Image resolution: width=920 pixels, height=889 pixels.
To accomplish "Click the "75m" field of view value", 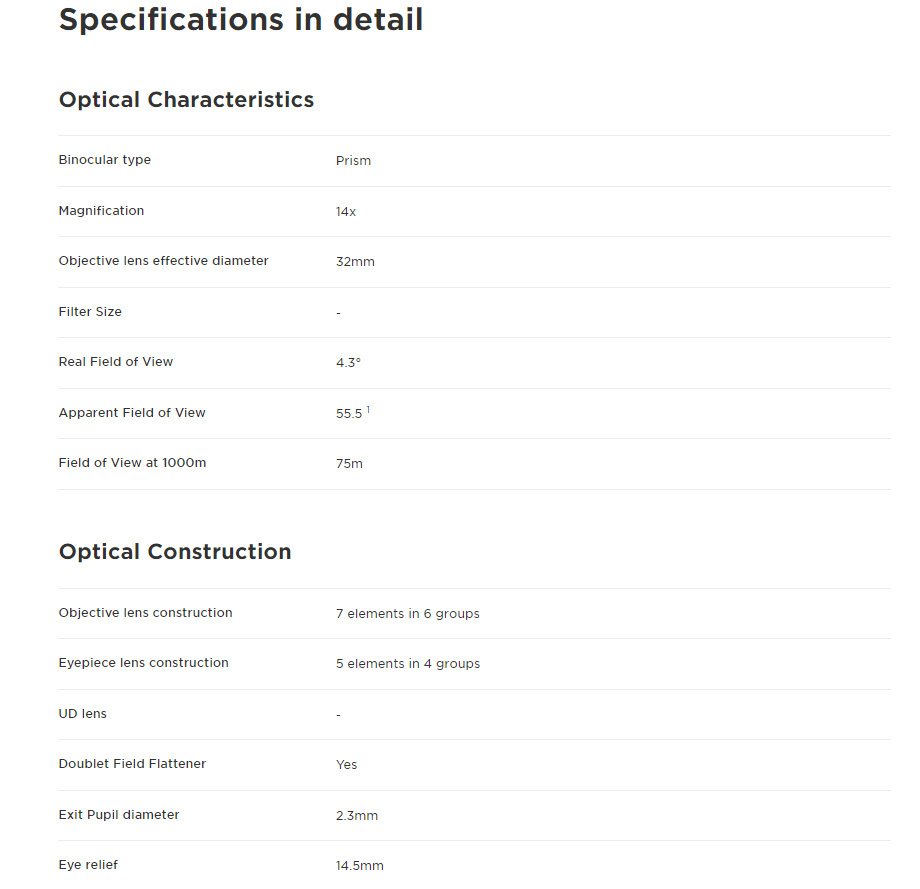I will (x=349, y=464).
